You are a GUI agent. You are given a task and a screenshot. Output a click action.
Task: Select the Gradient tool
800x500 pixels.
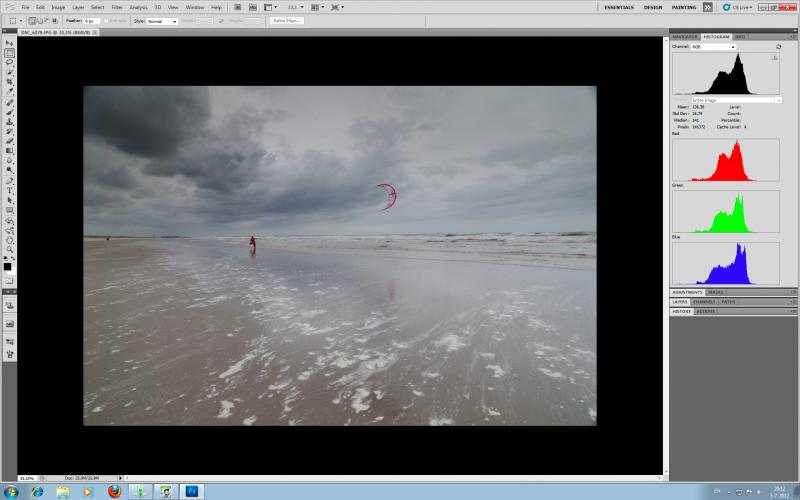click(9, 151)
